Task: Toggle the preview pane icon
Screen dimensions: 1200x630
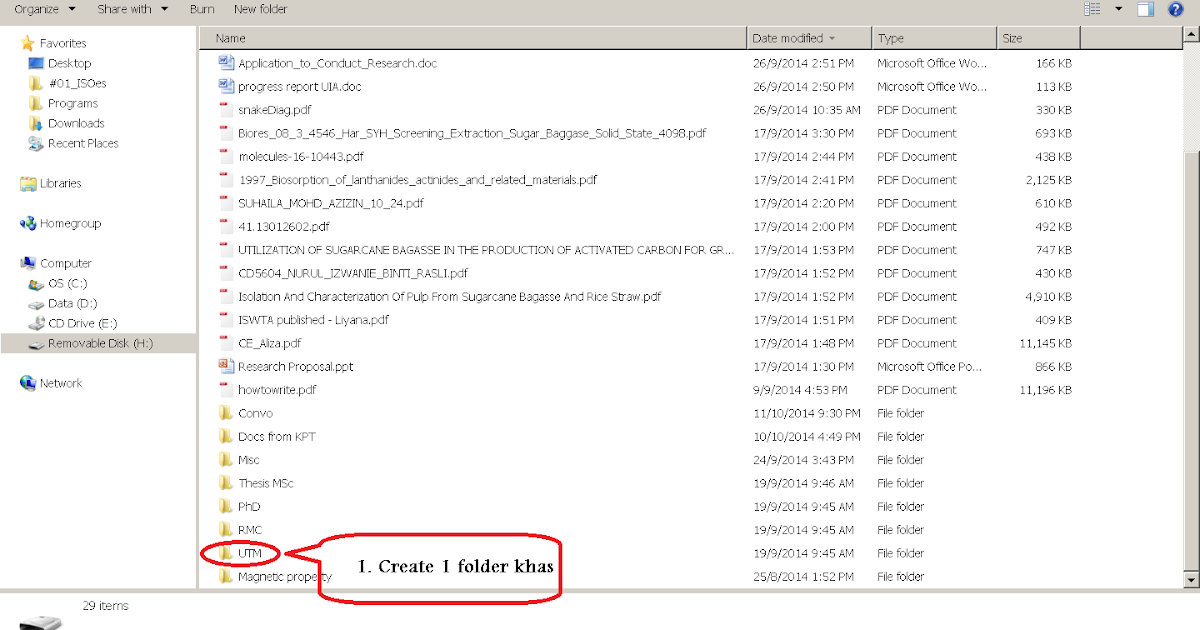Action: 1146,9
